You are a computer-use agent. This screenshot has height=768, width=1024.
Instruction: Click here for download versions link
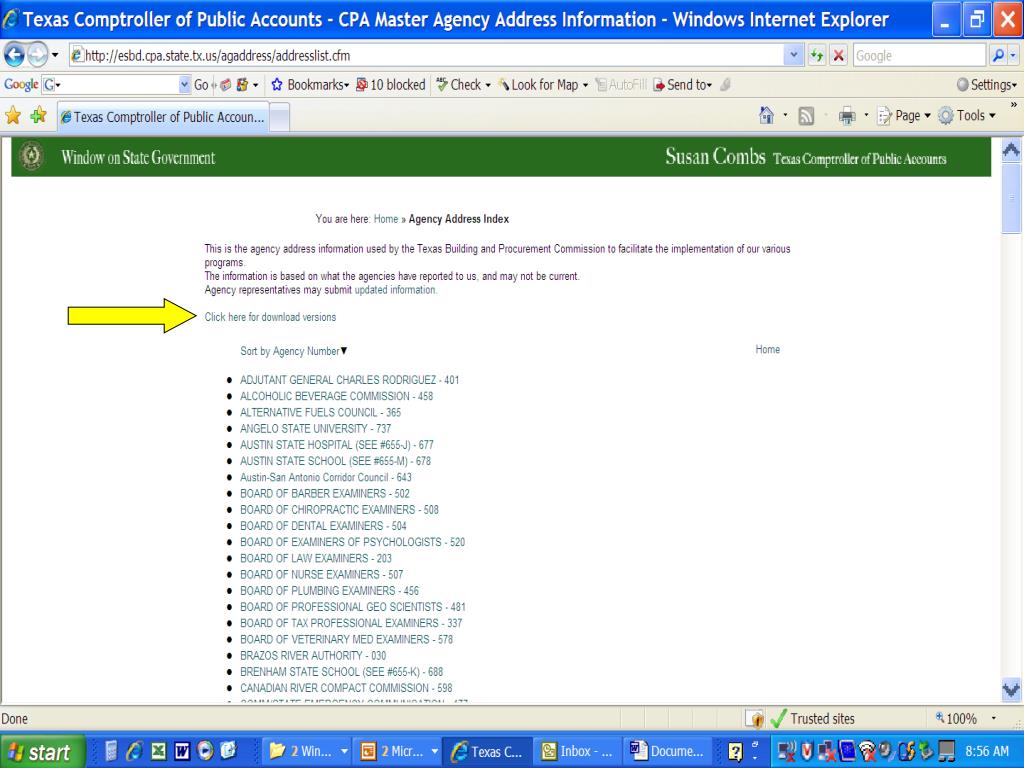pyautogui.click(x=270, y=317)
